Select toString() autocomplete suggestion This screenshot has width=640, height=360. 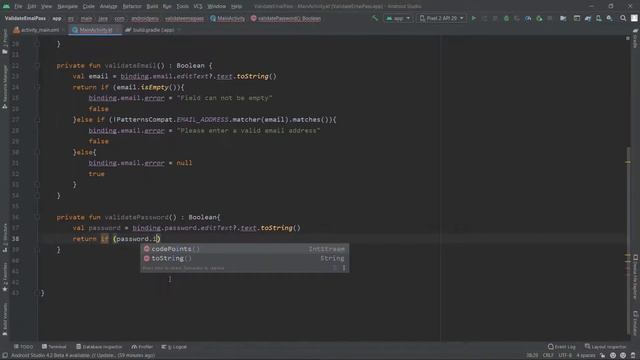coord(245,258)
